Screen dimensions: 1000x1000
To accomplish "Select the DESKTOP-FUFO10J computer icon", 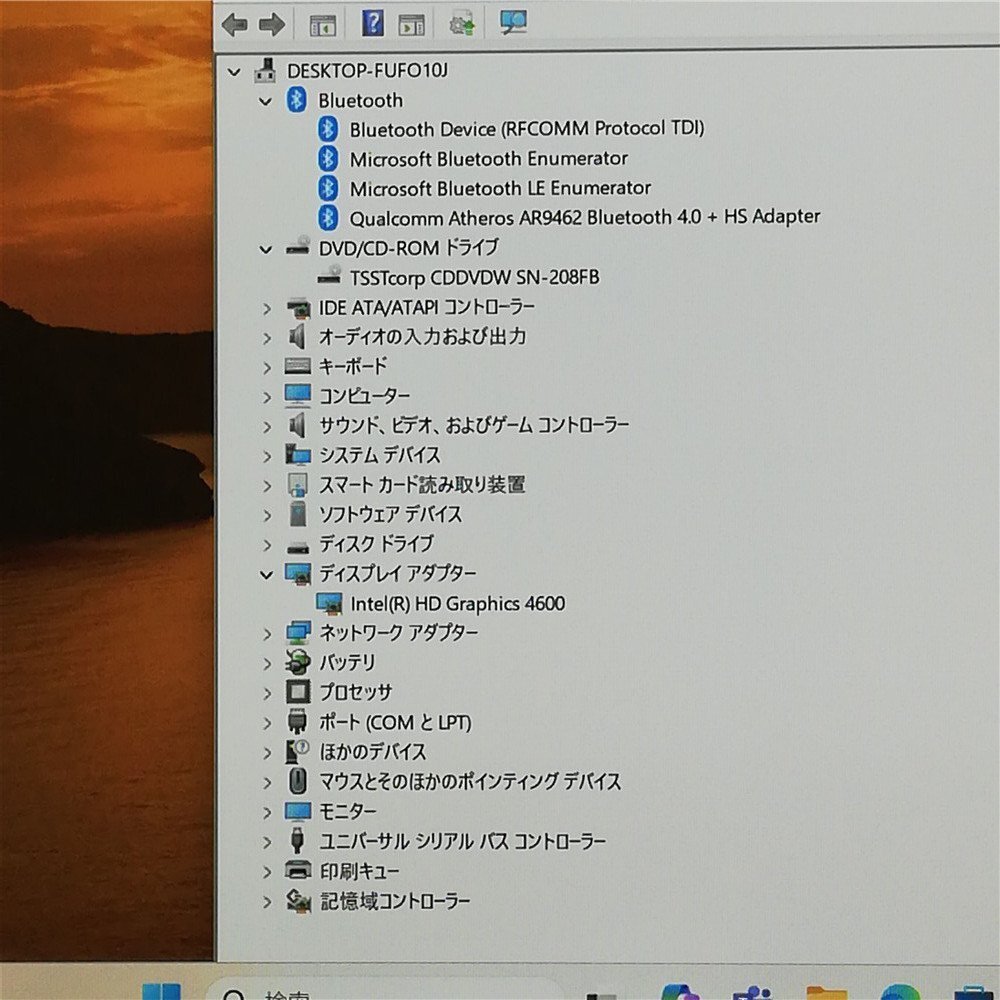I will click(x=265, y=70).
